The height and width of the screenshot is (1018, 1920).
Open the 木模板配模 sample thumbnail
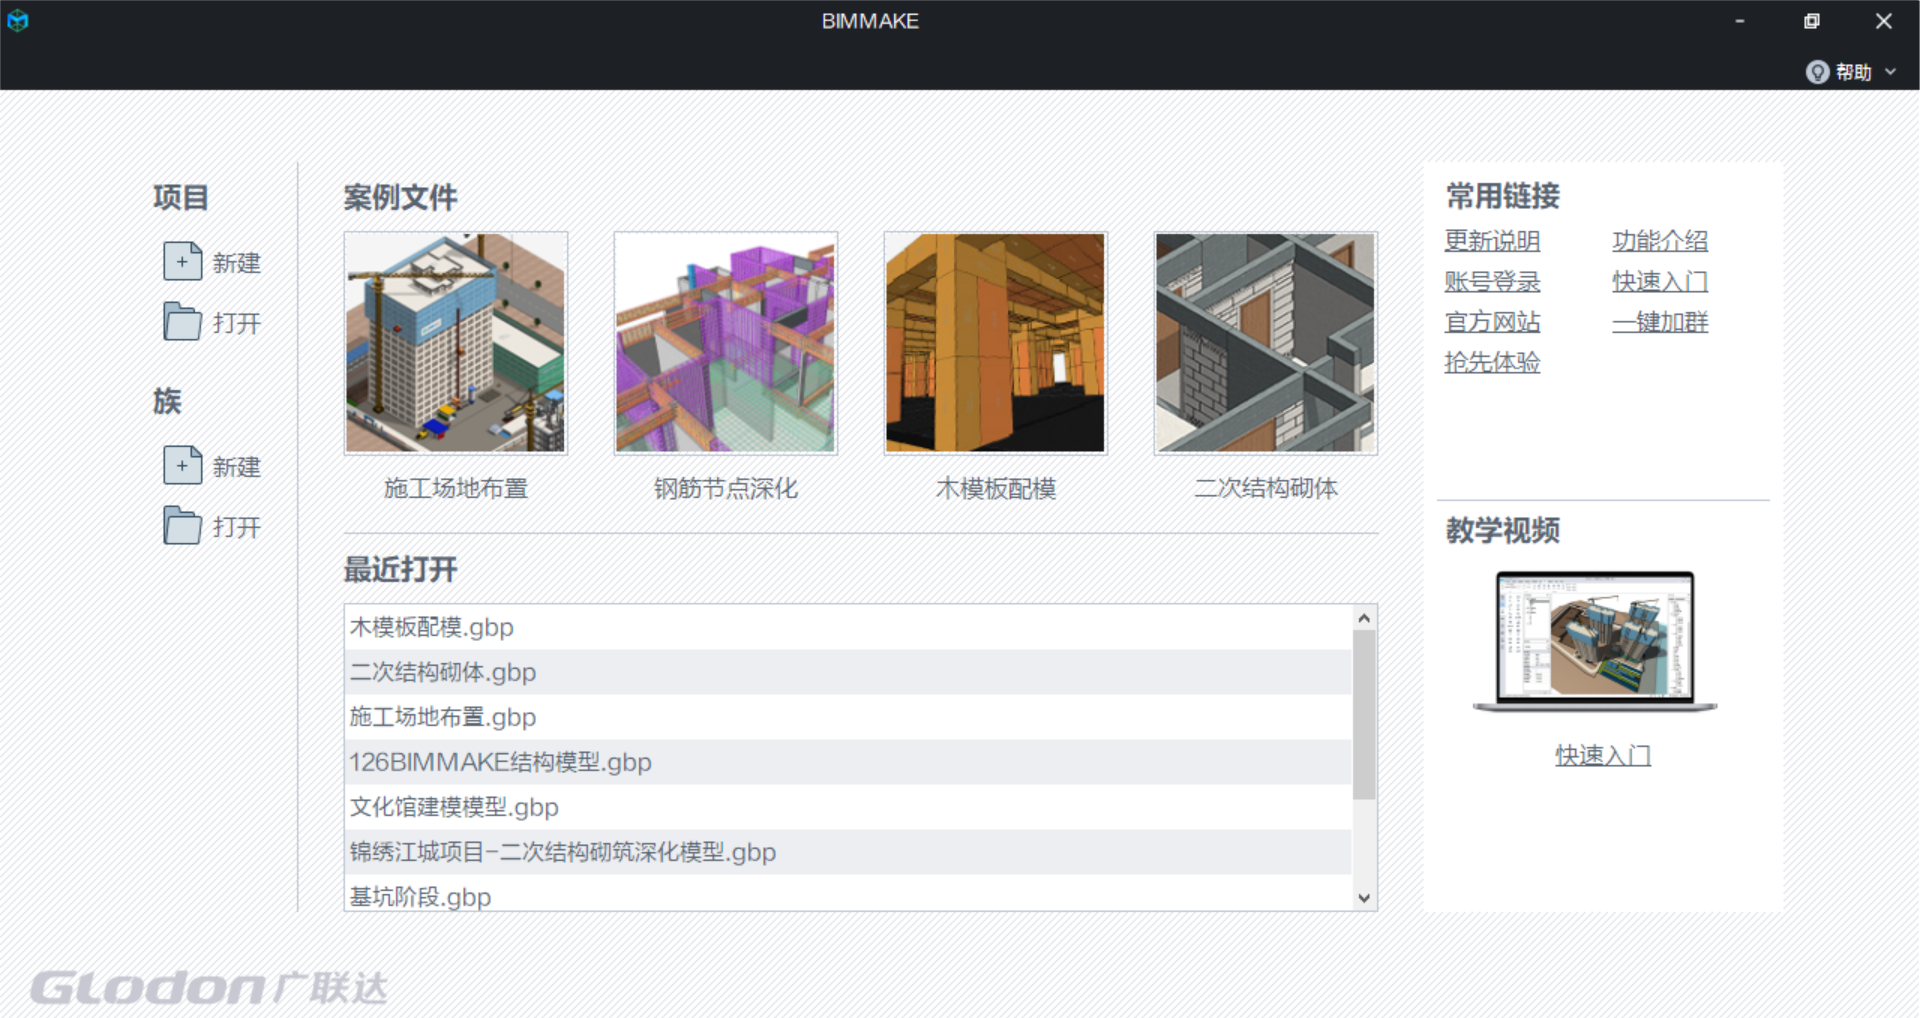click(996, 343)
